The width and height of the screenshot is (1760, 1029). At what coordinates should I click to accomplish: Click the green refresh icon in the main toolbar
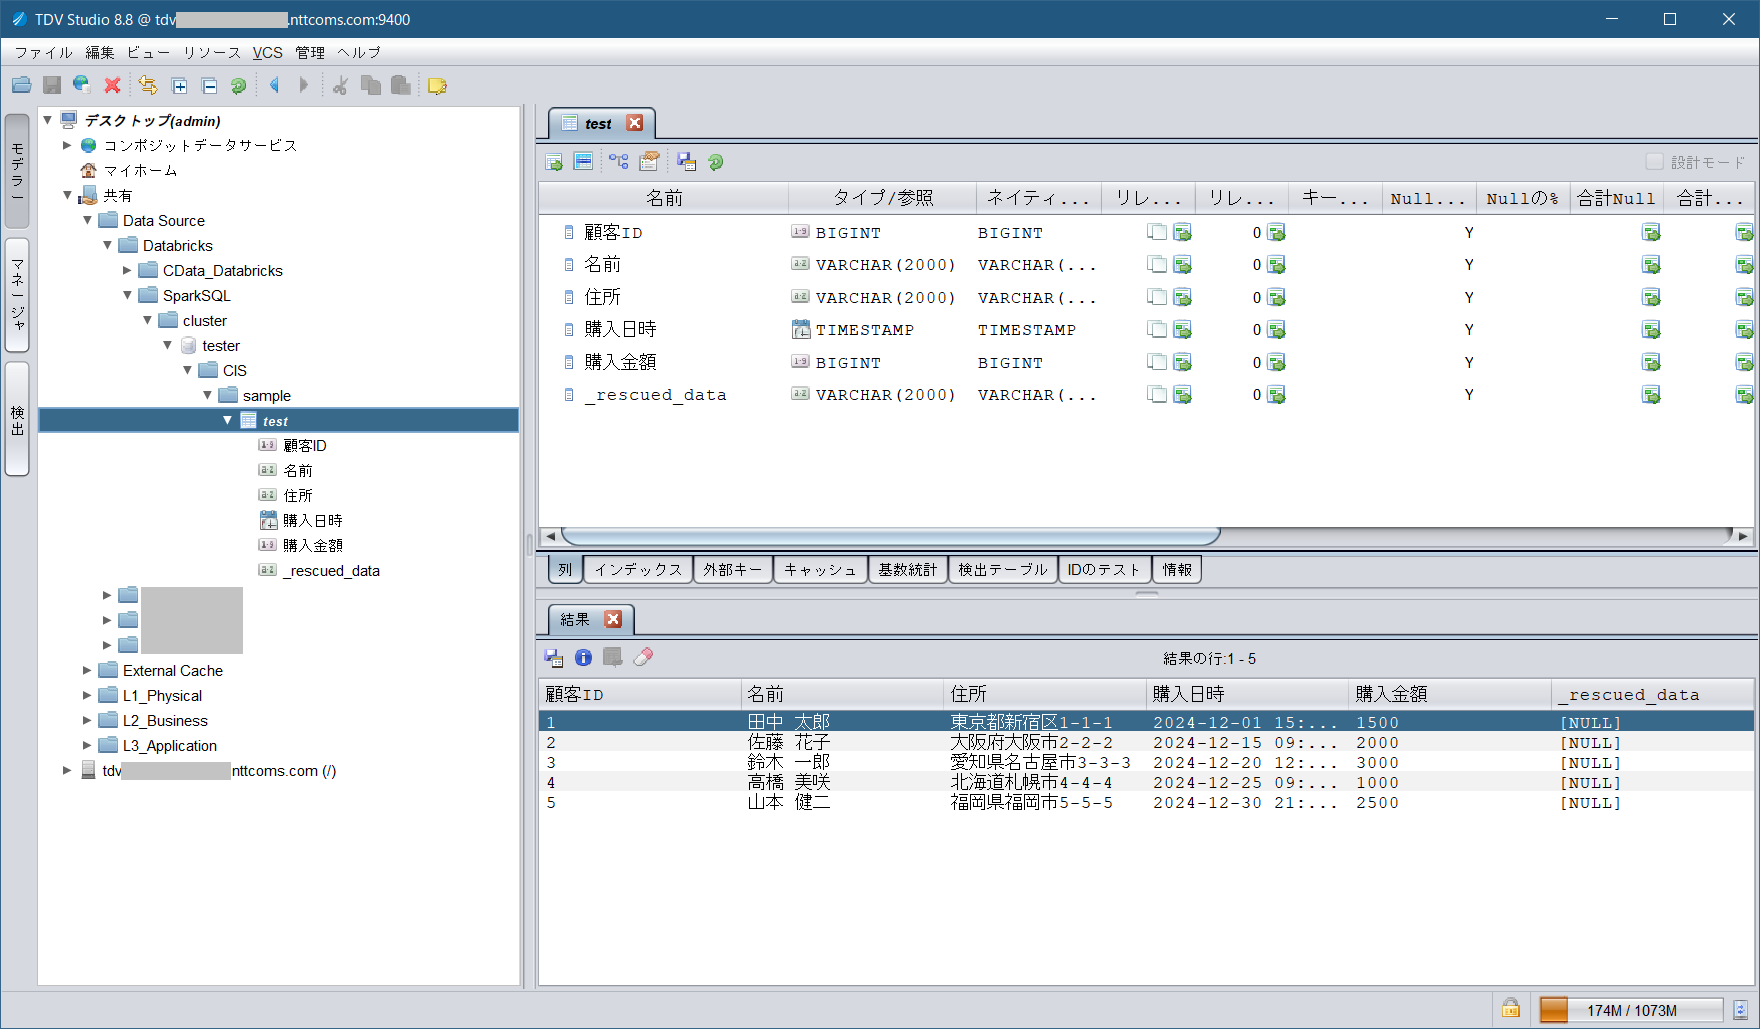tap(238, 86)
